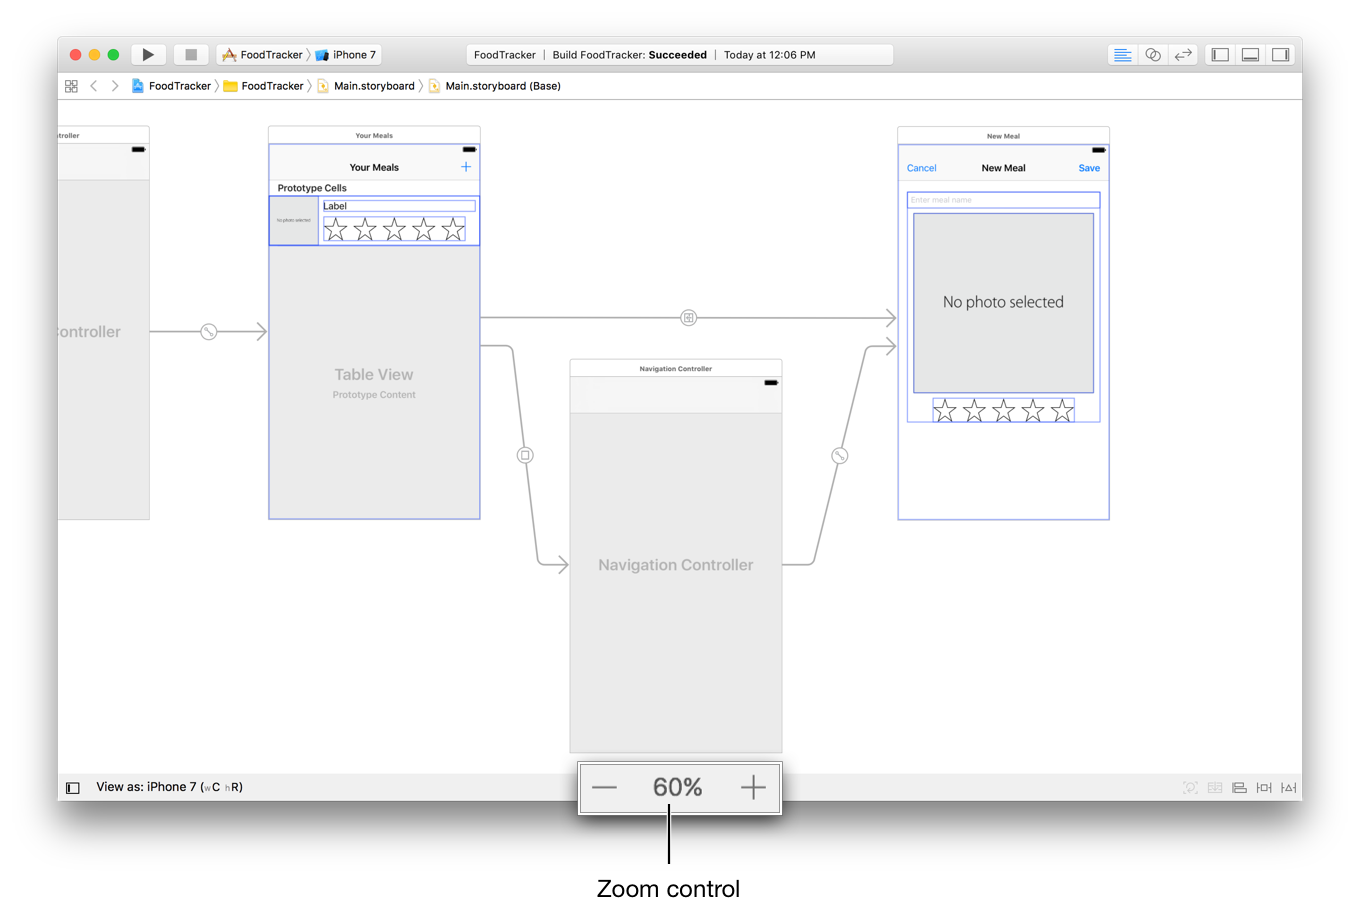Run the FoodTracker app with Play button

point(148,55)
